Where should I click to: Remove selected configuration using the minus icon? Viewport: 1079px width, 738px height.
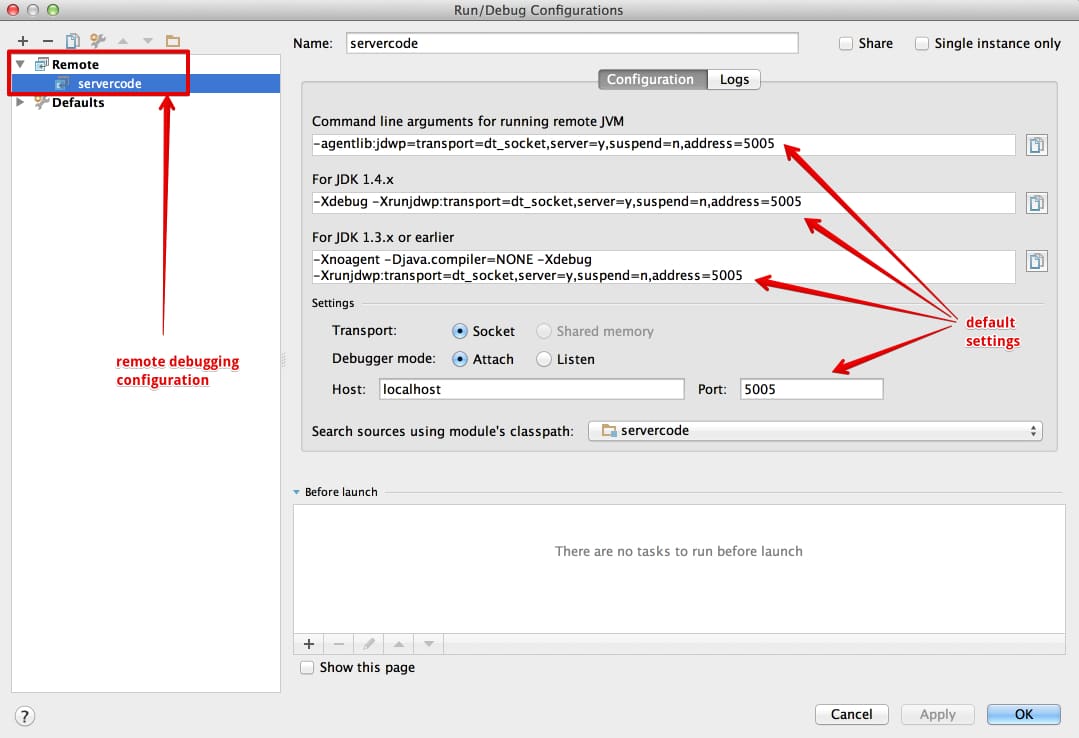pyautogui.click(x=46, y=41)
